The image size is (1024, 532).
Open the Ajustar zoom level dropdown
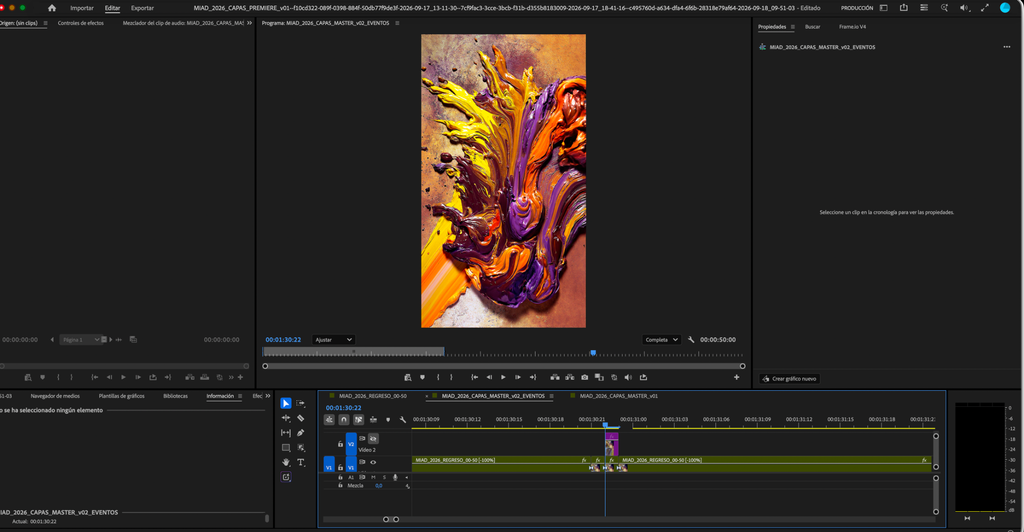click(333, 339)
